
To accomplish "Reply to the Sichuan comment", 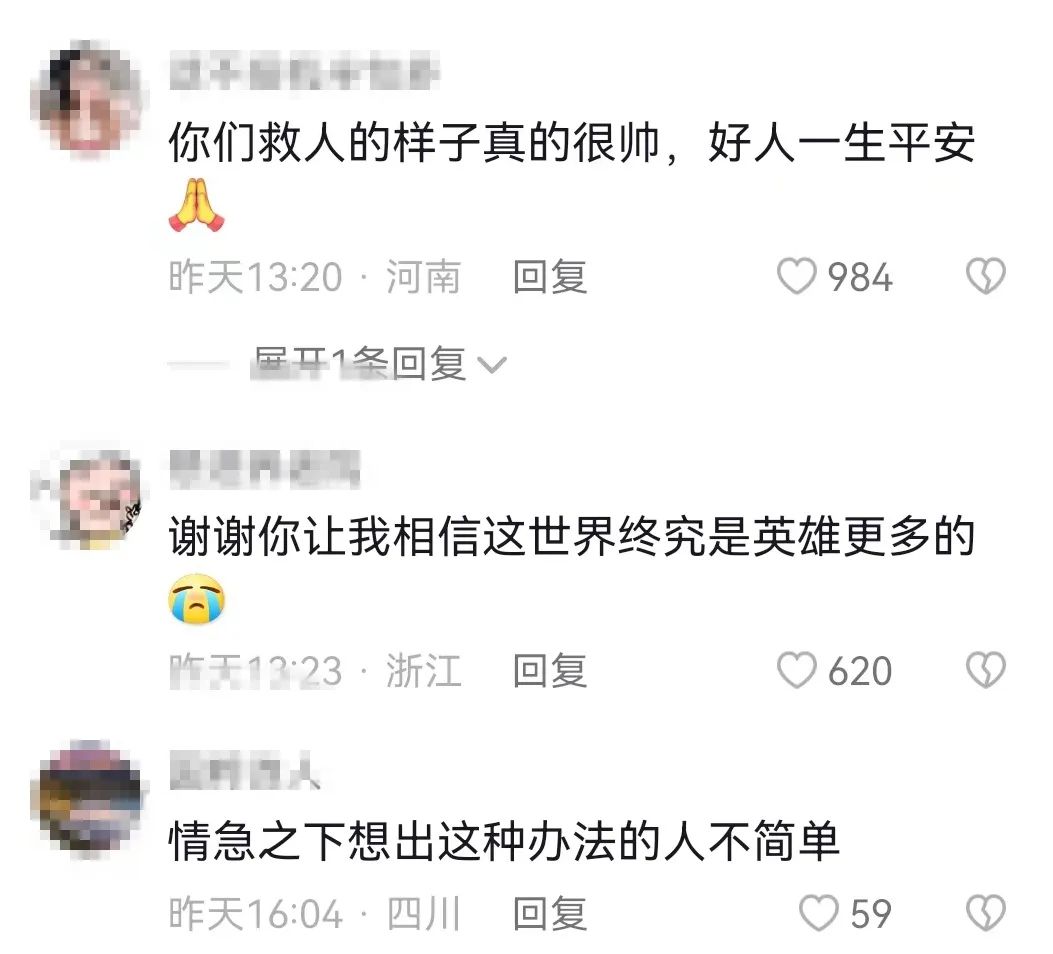I will [x=550, y=913].
